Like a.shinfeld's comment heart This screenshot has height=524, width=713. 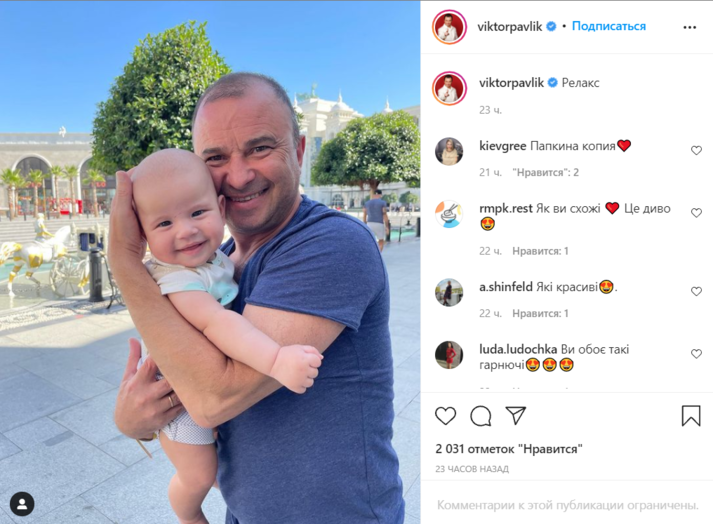696,291
